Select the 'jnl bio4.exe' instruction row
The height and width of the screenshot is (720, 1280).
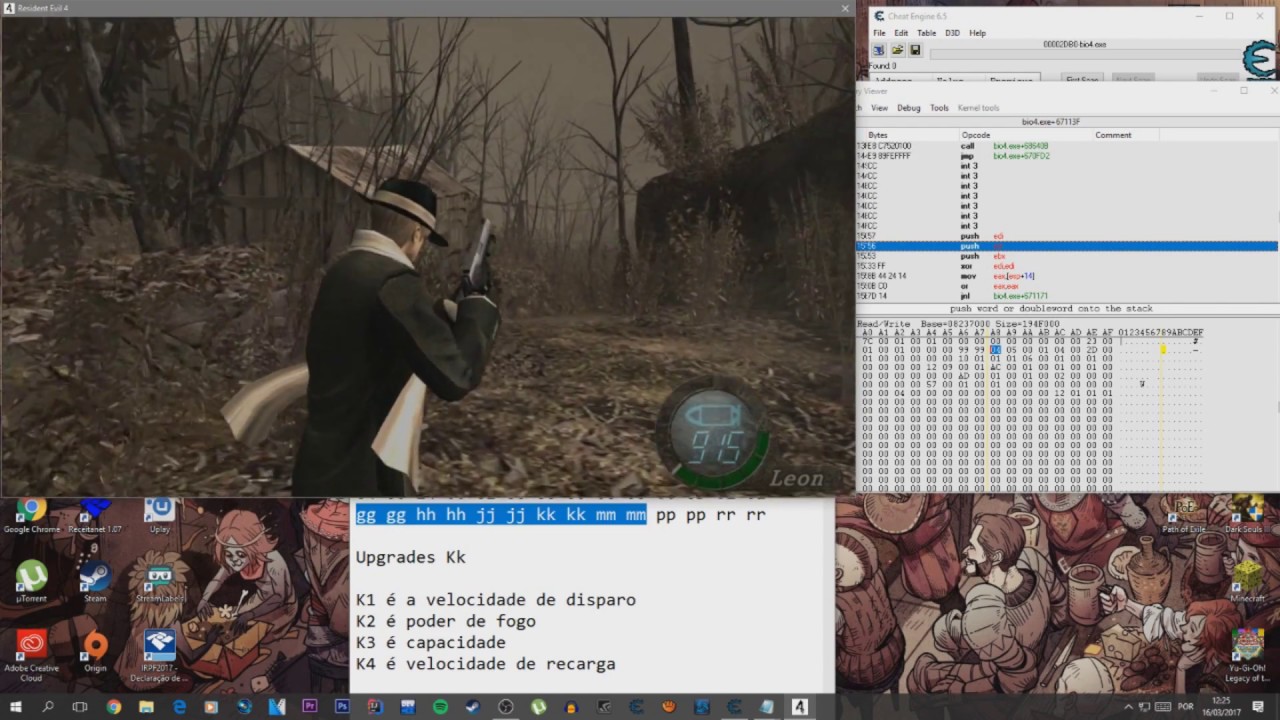[1067, 296]
